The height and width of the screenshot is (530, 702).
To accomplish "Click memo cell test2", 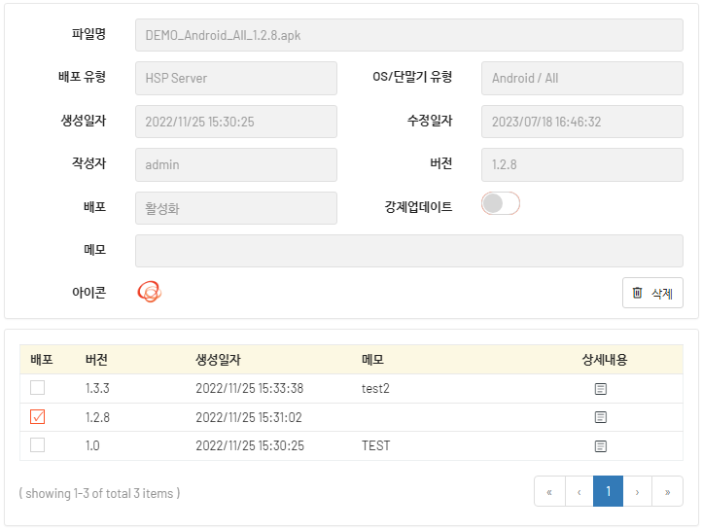I will pyautogui.click(x=375, y=388).
